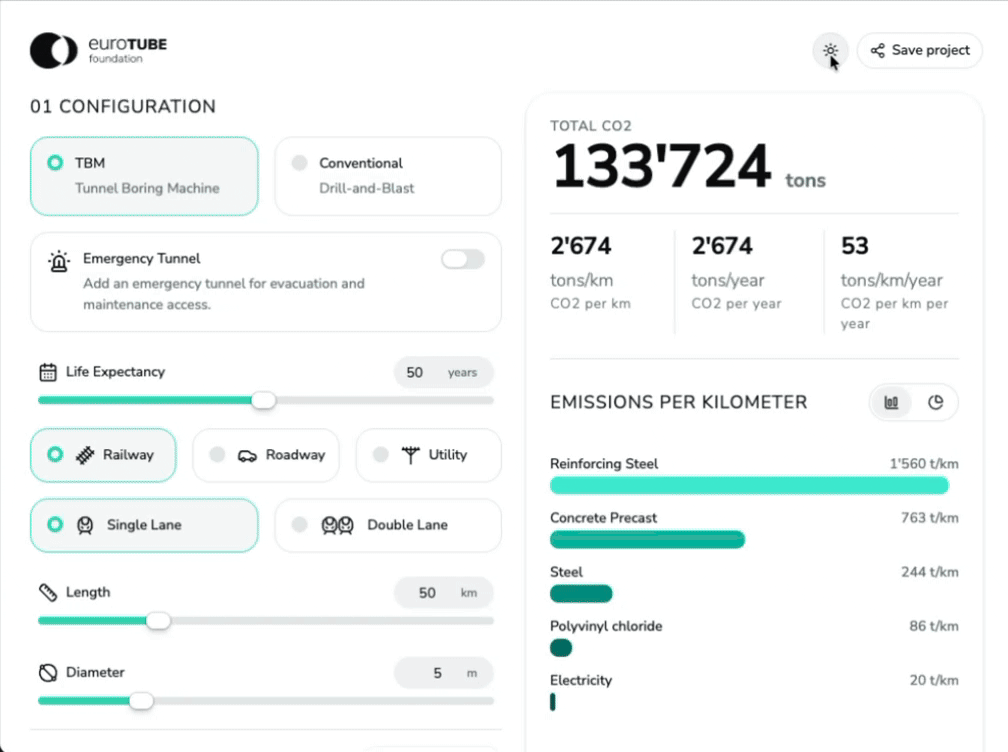Click the Steel emissions bar
Image resolution: width=1008 pixels, height=752 pixels.
coord(581,593)
